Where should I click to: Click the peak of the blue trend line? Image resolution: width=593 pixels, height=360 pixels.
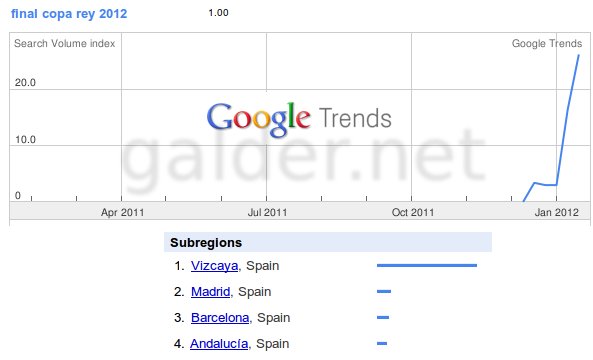click(578, 56)
